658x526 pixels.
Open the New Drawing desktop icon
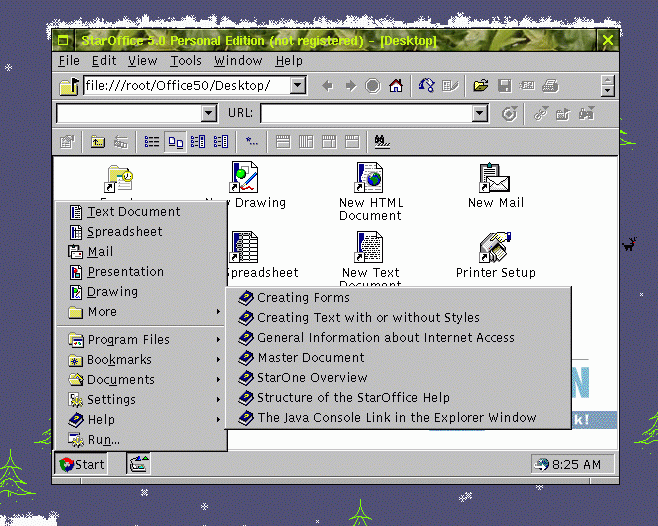click(244, 178)
